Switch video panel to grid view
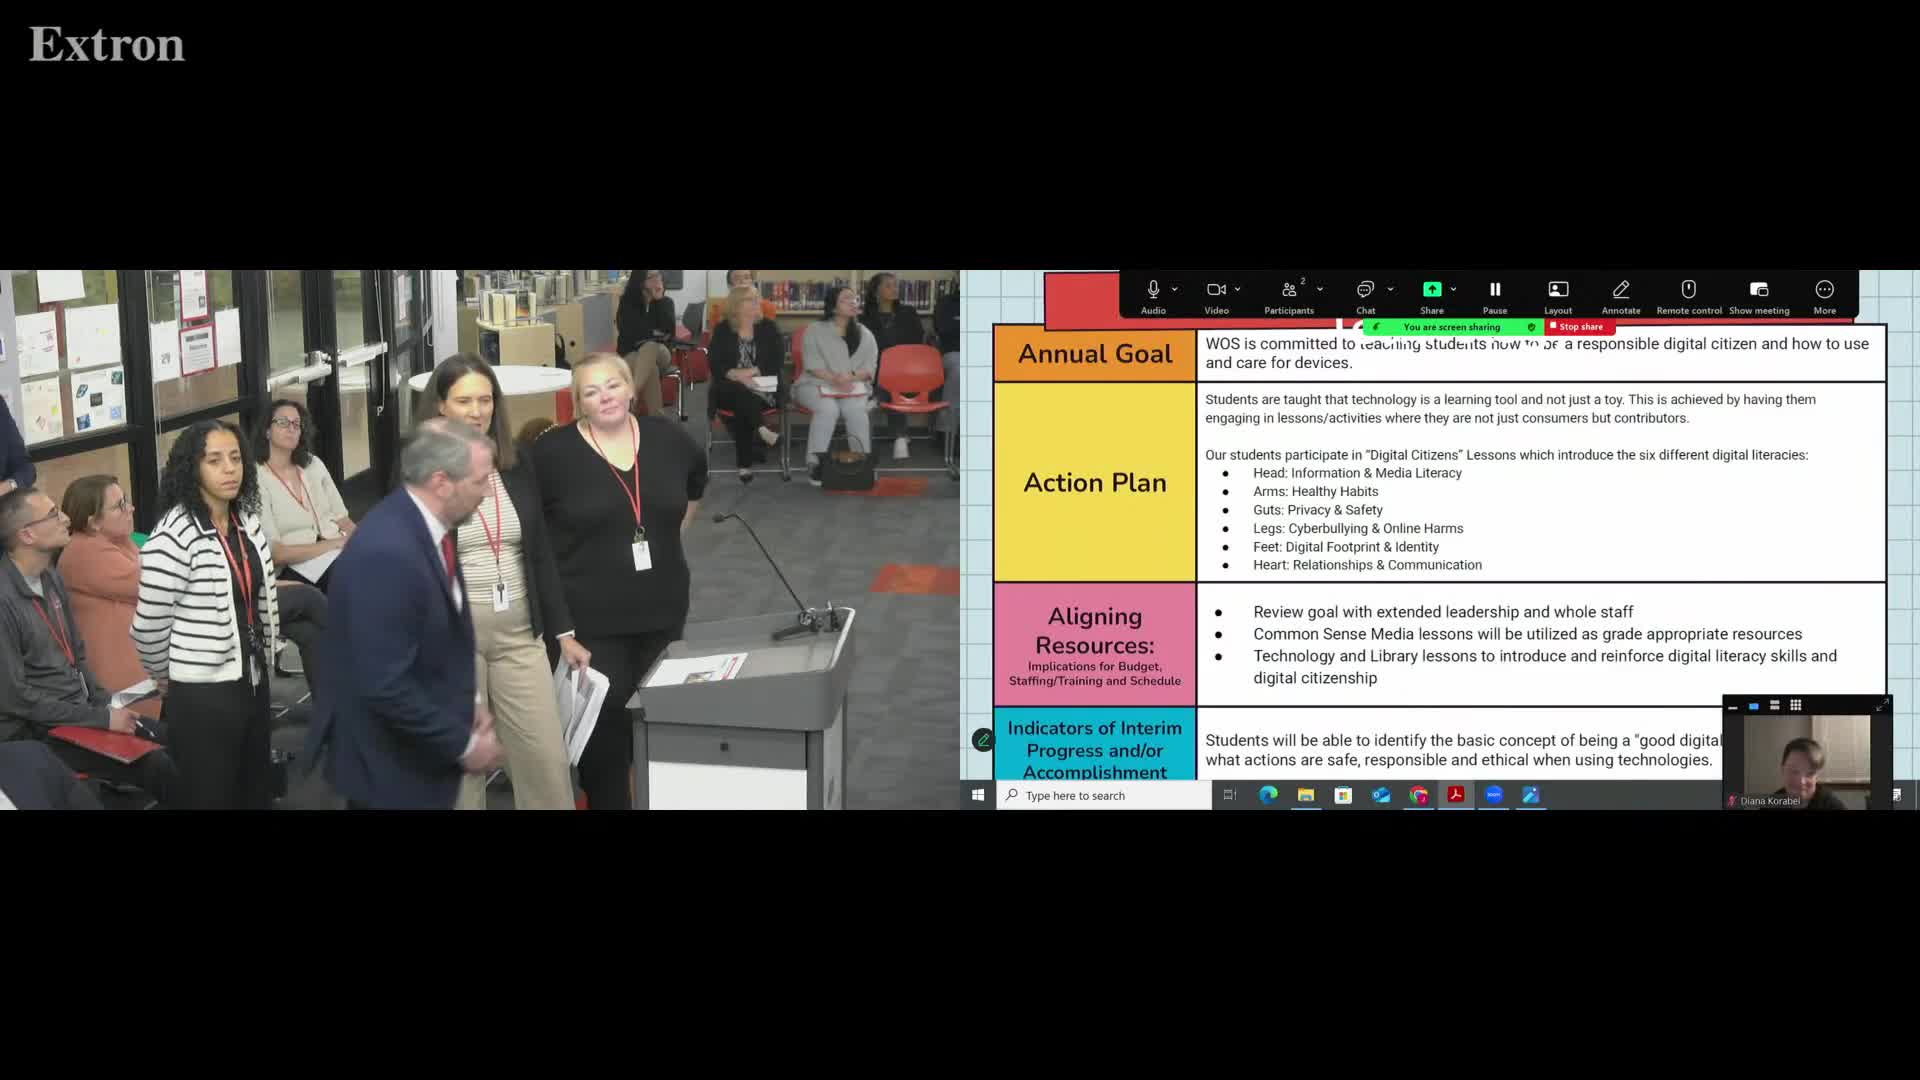This screenshot has height=1080, width=1920. coord(1796,705)
